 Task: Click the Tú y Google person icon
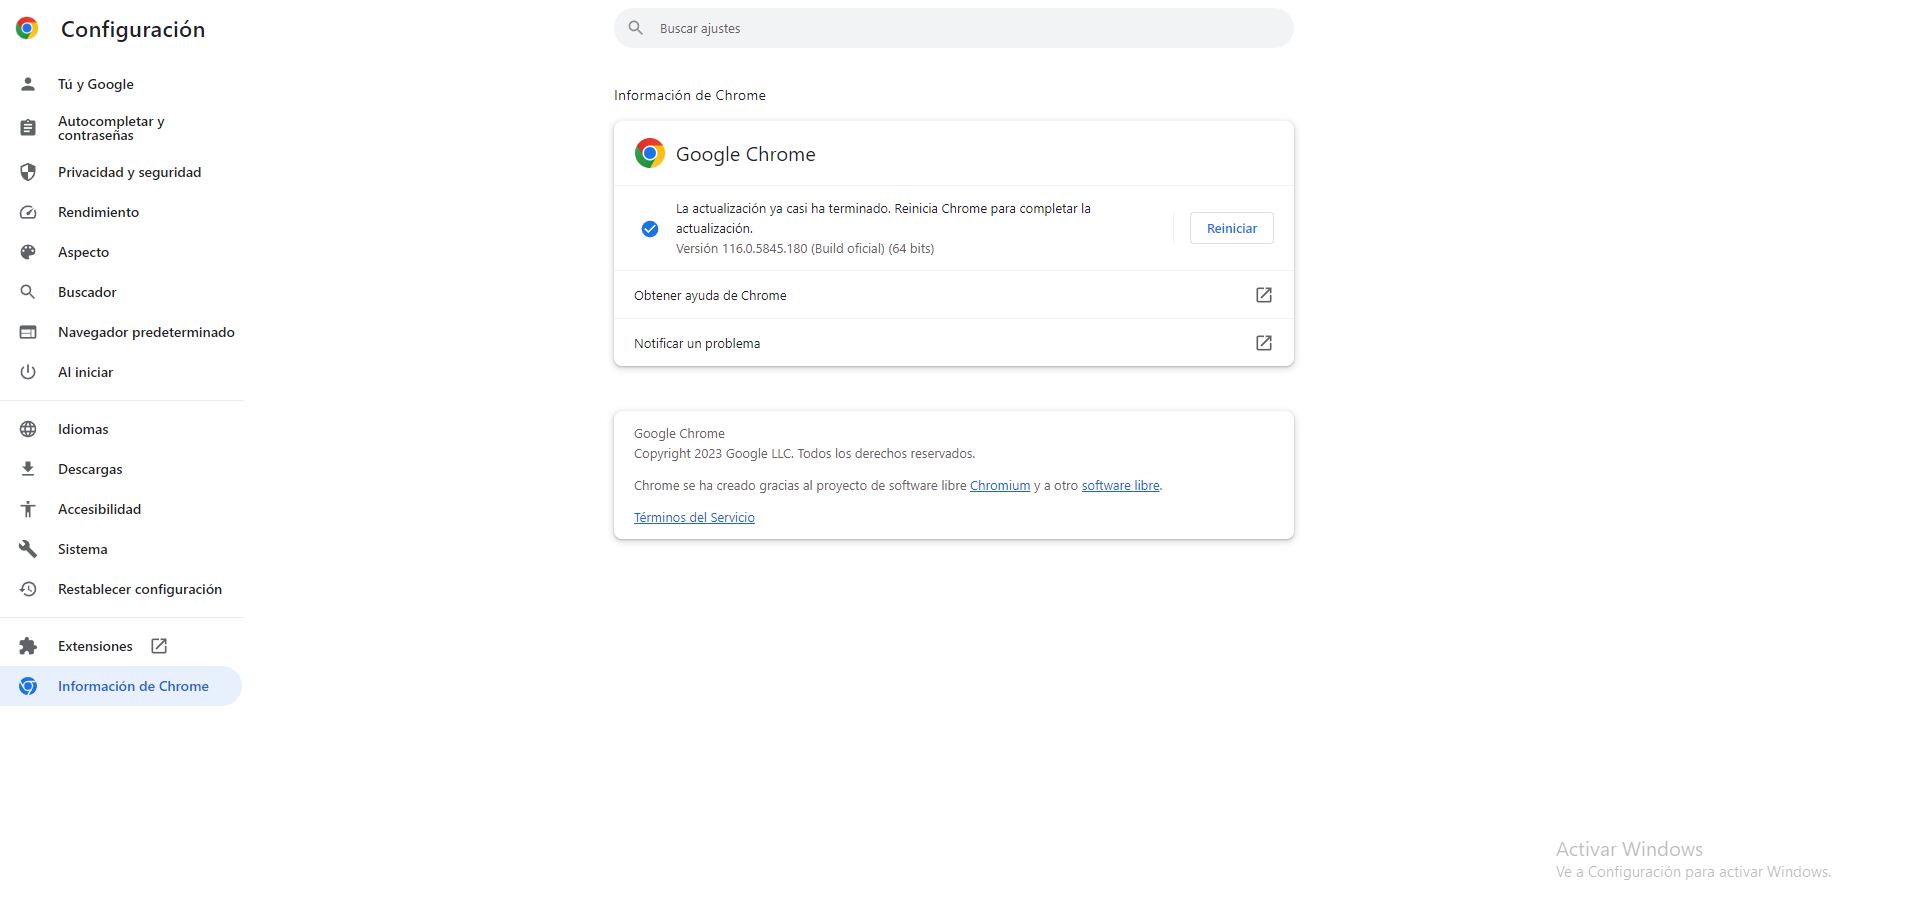pos(28,84)
